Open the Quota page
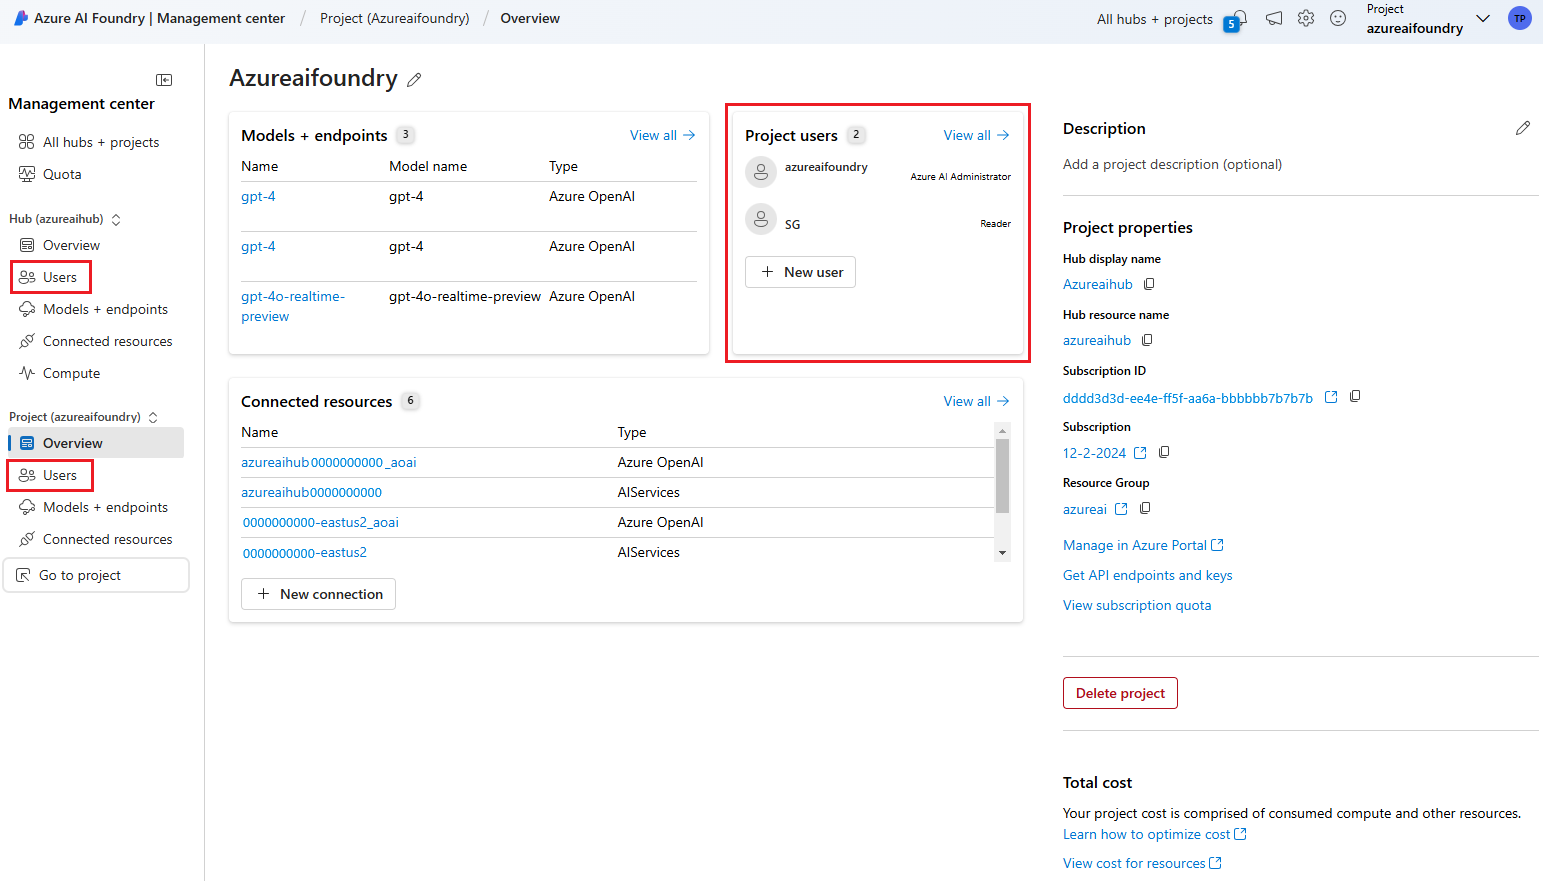Image resolution: width=1543 pixels, height=881 pixels. [51, 174]
